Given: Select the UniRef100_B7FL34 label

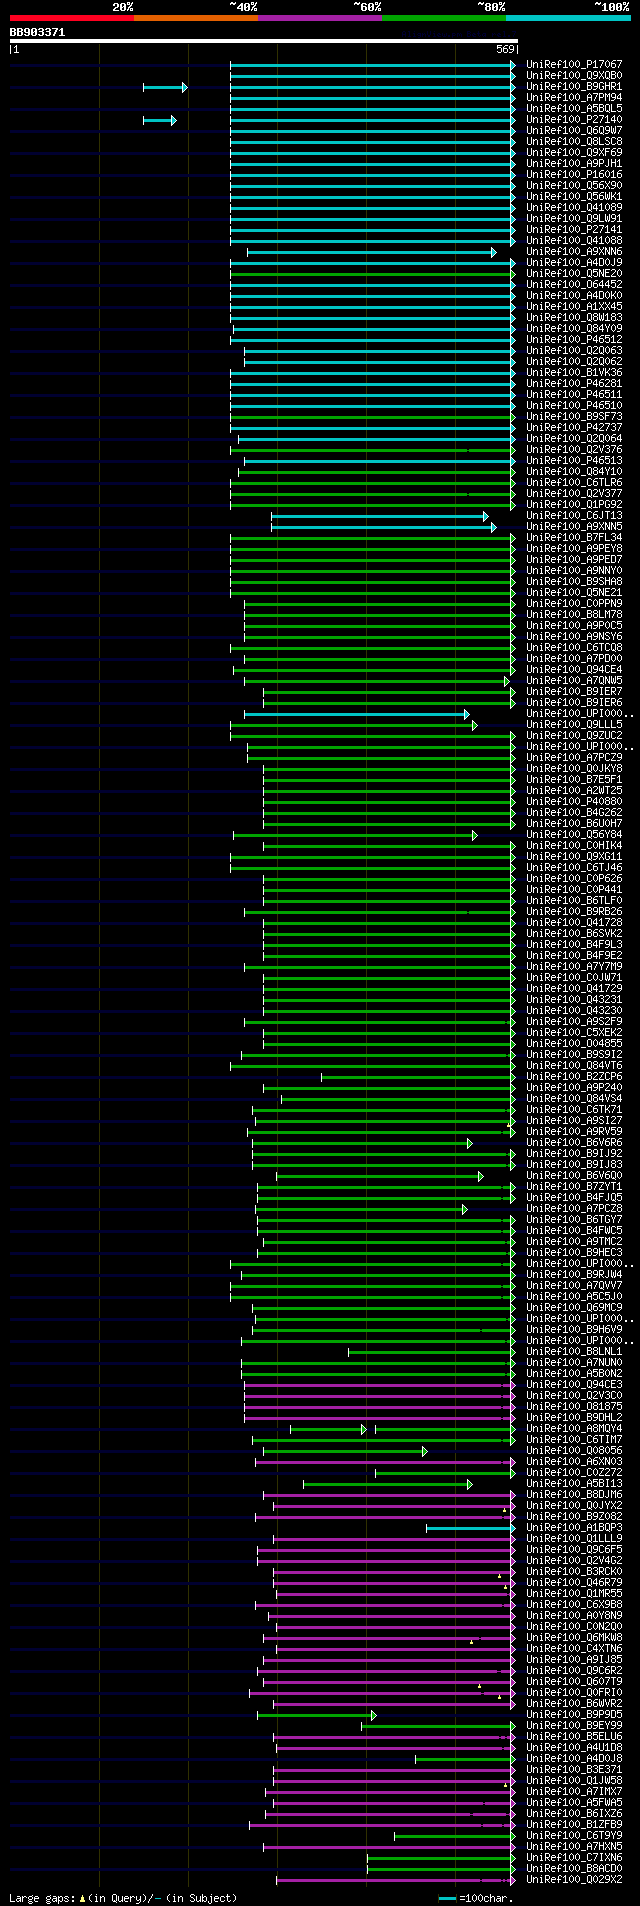Looking at the screenshot, I should (574, 537).
